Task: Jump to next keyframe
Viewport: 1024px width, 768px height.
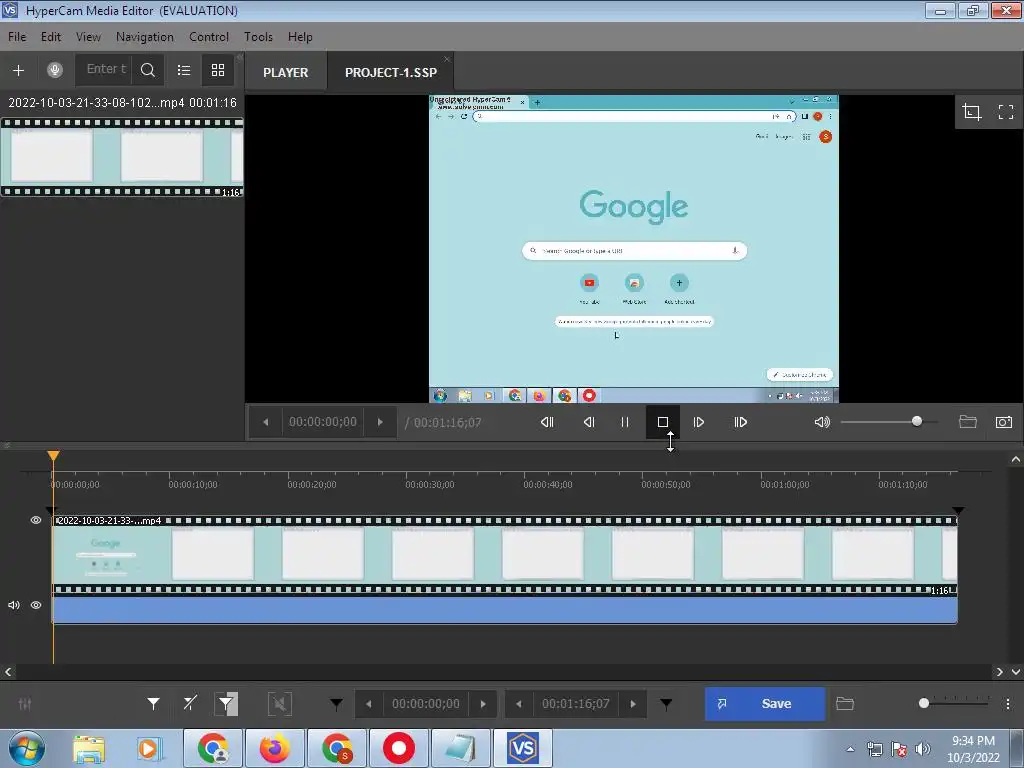Action: tap(741, 423)
